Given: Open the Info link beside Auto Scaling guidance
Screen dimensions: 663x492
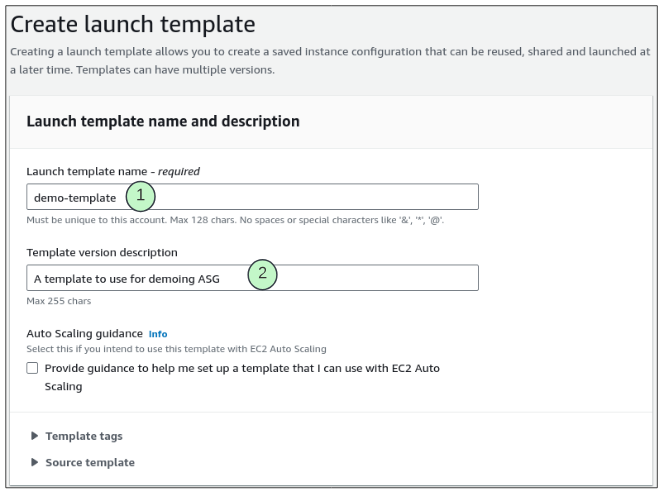Looking at the screenshot, I should pos(158,333).
